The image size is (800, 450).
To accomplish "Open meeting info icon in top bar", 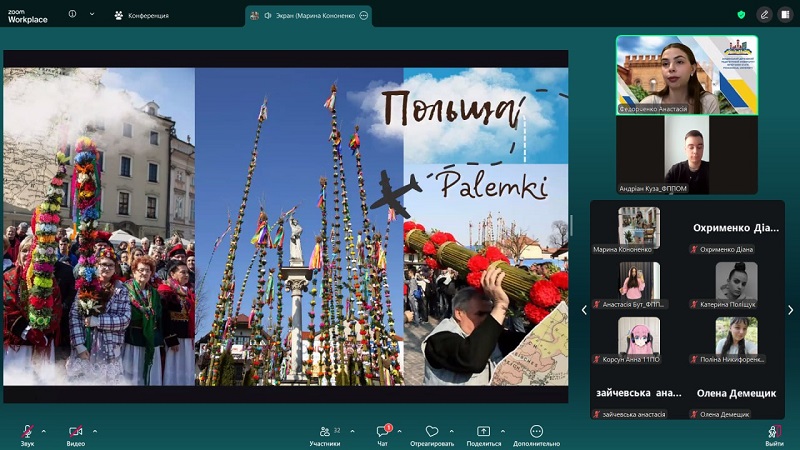I will [x=72, y=15].
